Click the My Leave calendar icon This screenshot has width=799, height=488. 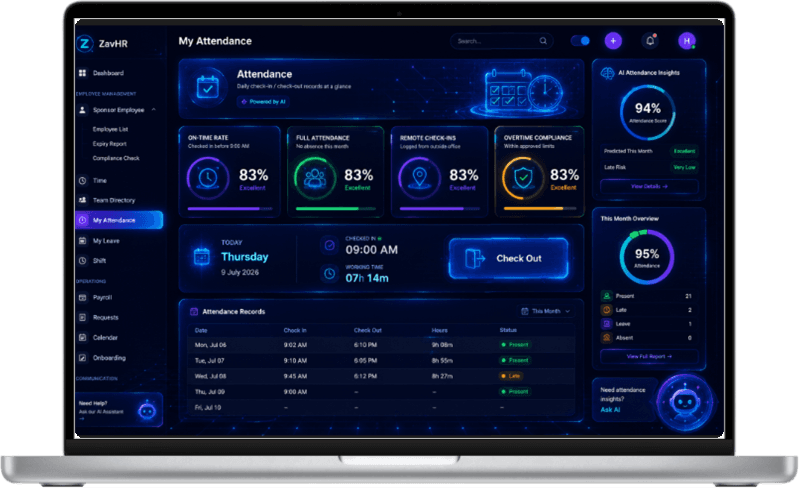tap(82, 240)
